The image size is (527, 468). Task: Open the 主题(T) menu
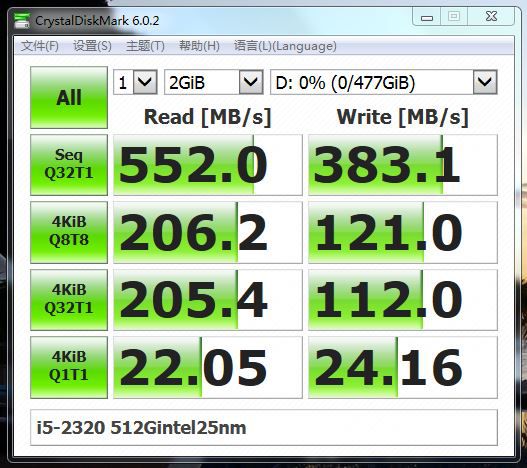point(145,46)
